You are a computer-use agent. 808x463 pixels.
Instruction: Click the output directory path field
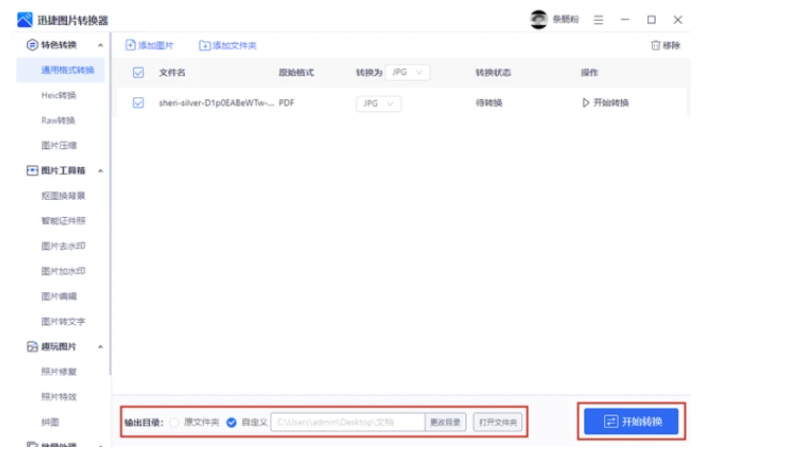point(347,423)
